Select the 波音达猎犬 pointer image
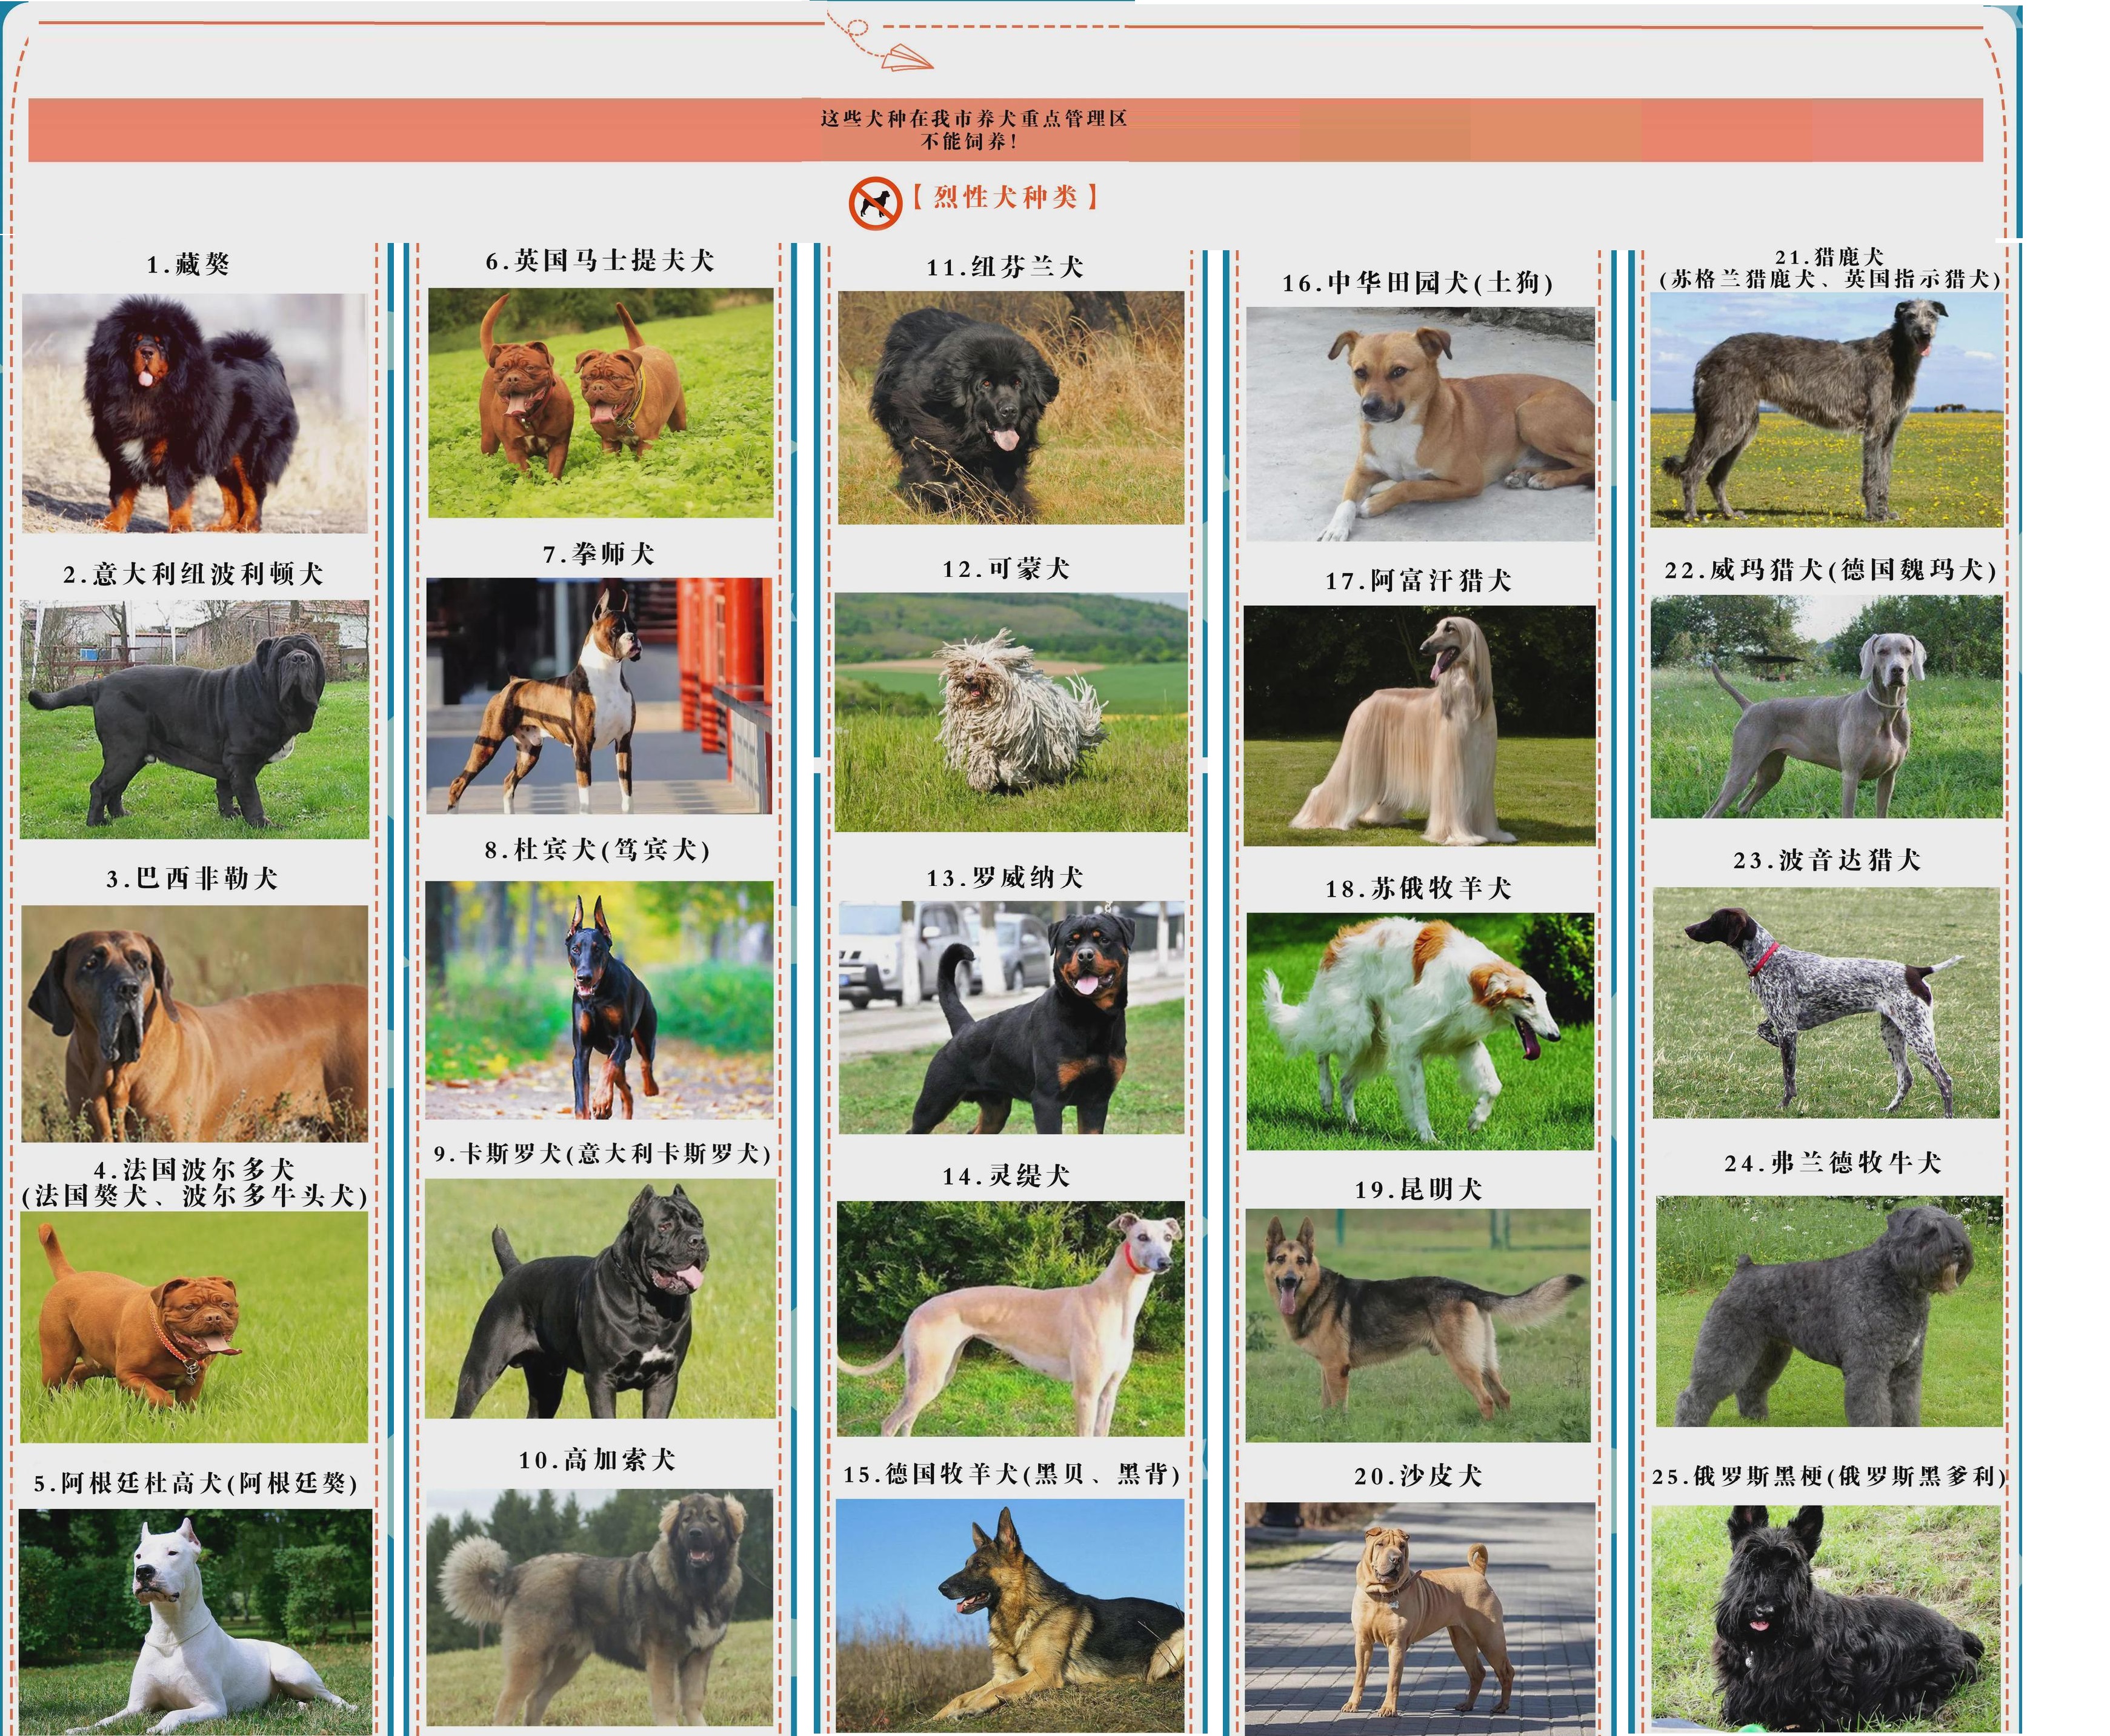This screenshot has height=1736, width=2110. click(x=1826, y=1002)
